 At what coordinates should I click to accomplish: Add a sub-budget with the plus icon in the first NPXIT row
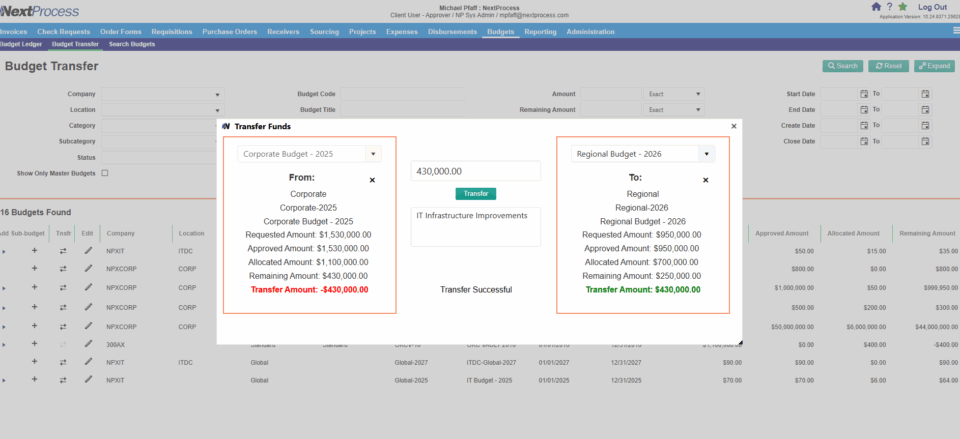(34, 251)
